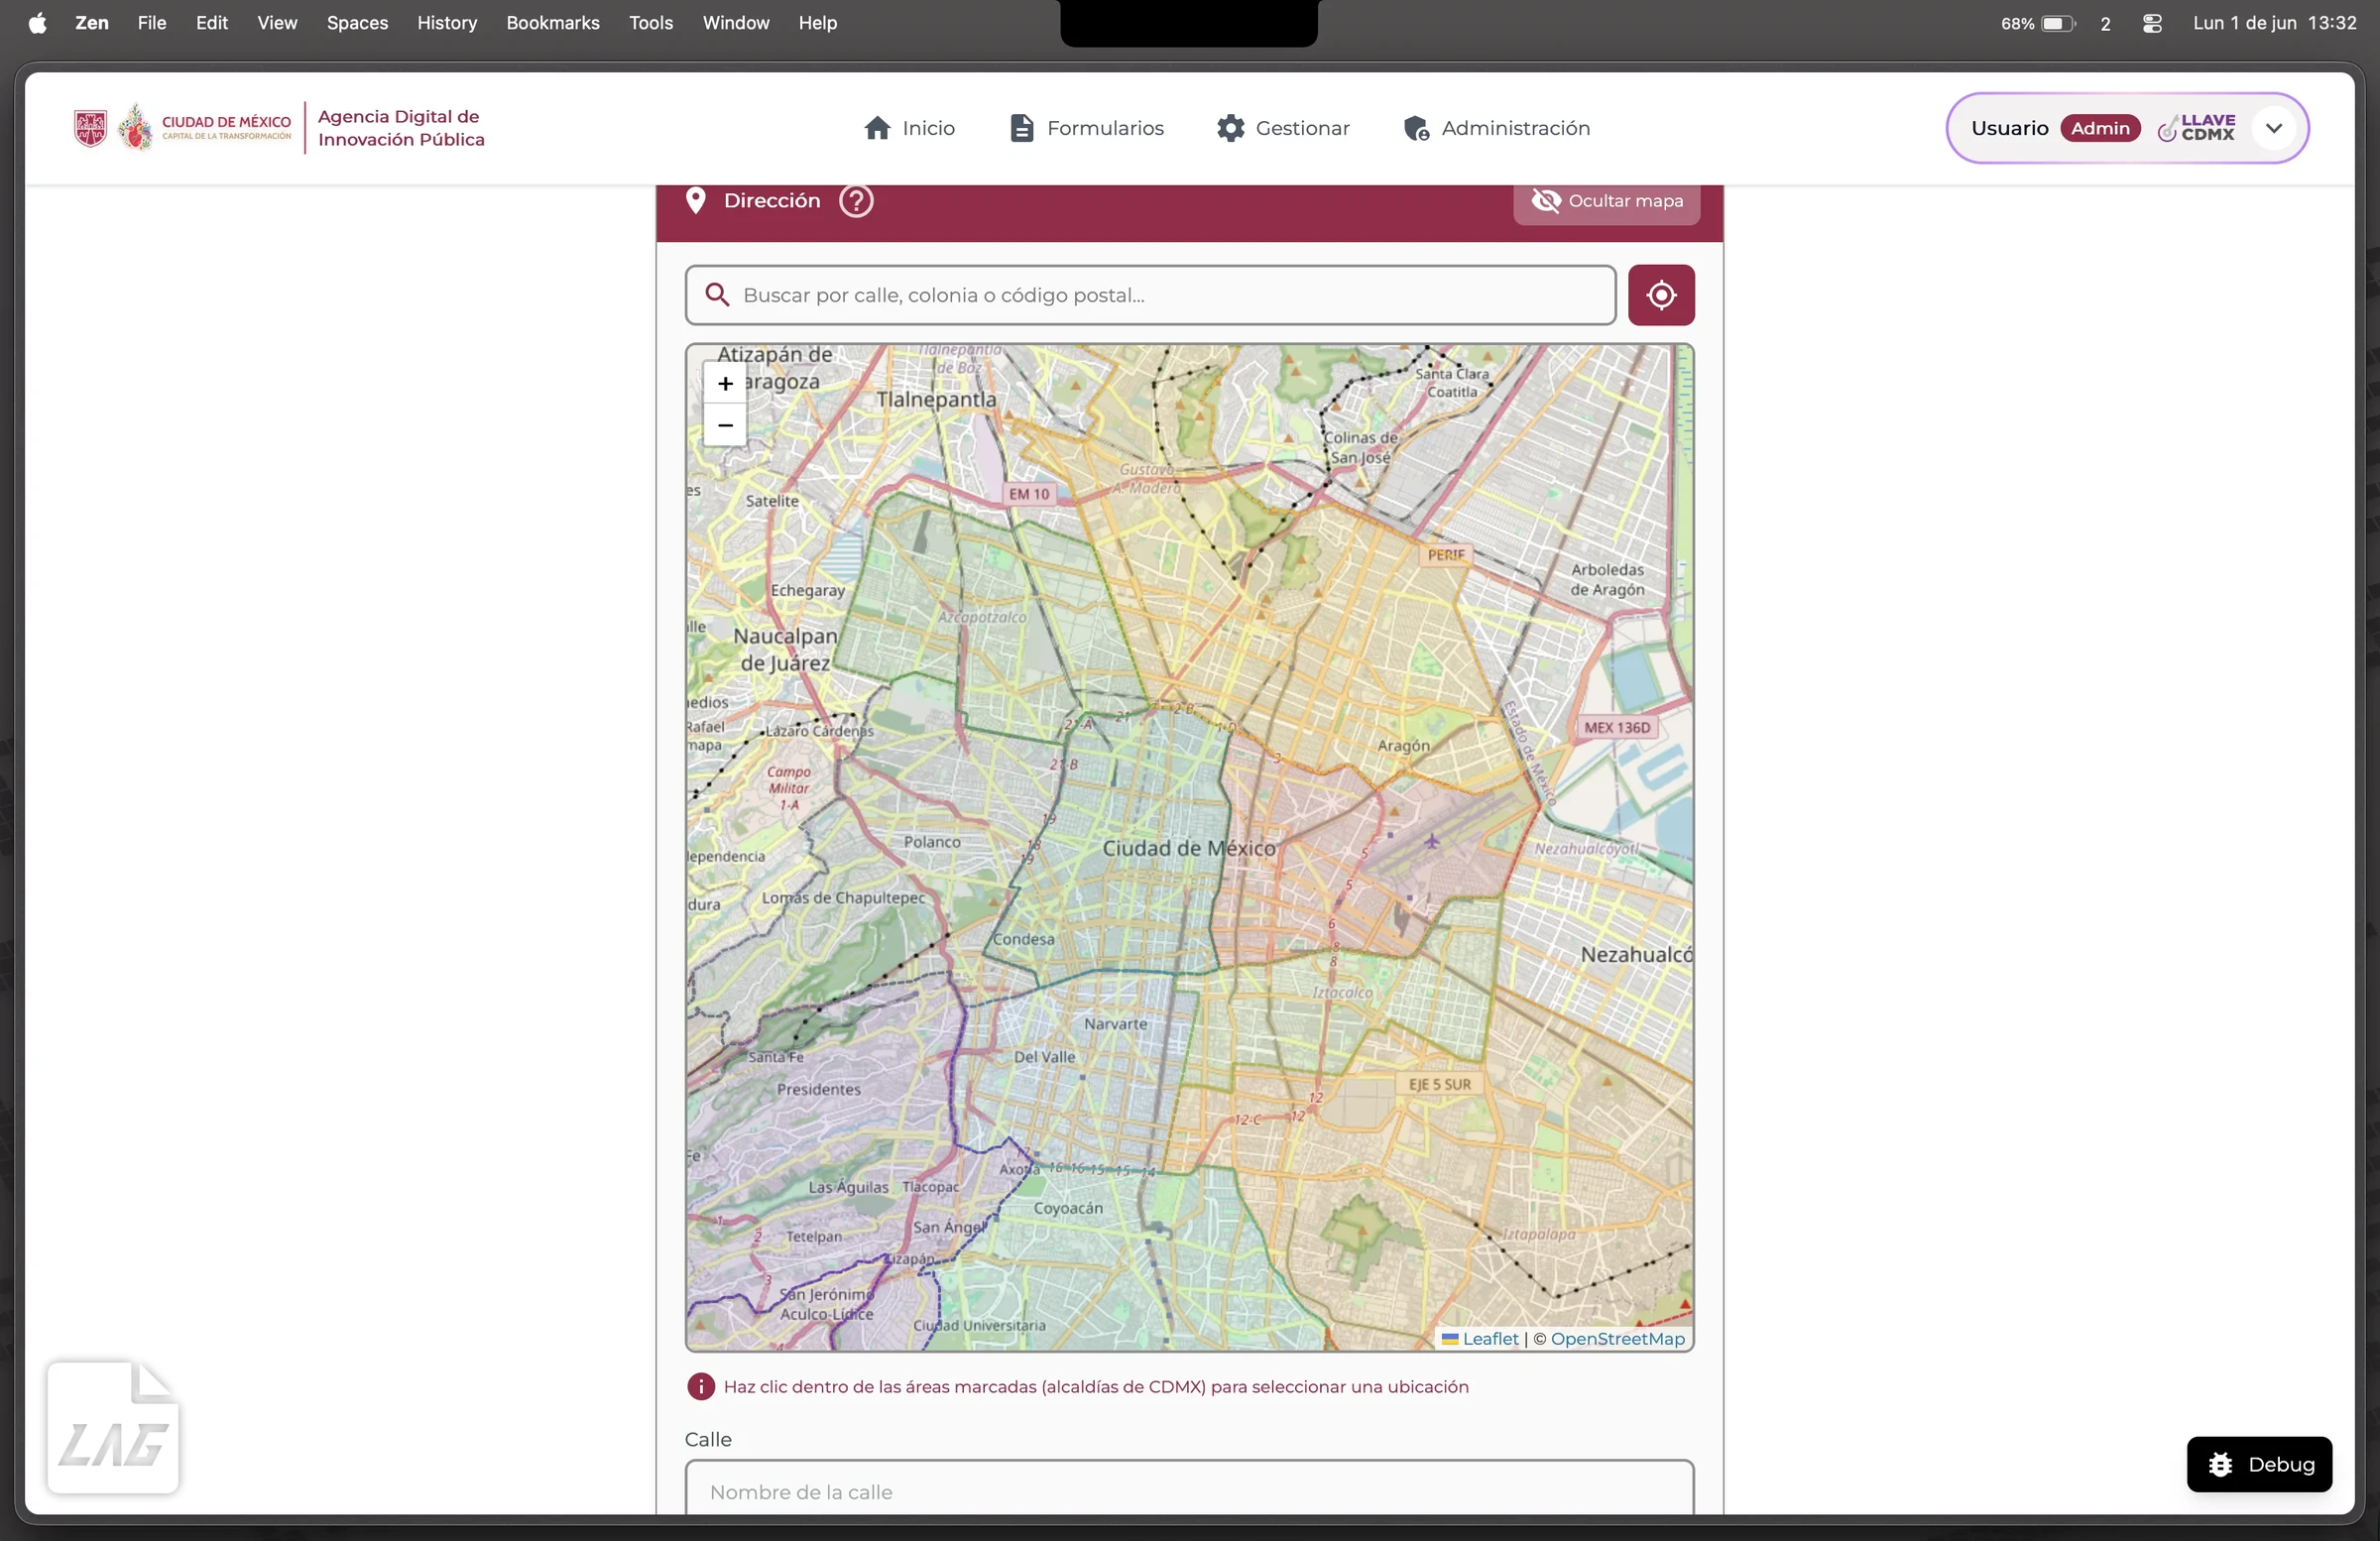
Task: Click the Del Valle label on the map
Action: tap(1045, 1057)
